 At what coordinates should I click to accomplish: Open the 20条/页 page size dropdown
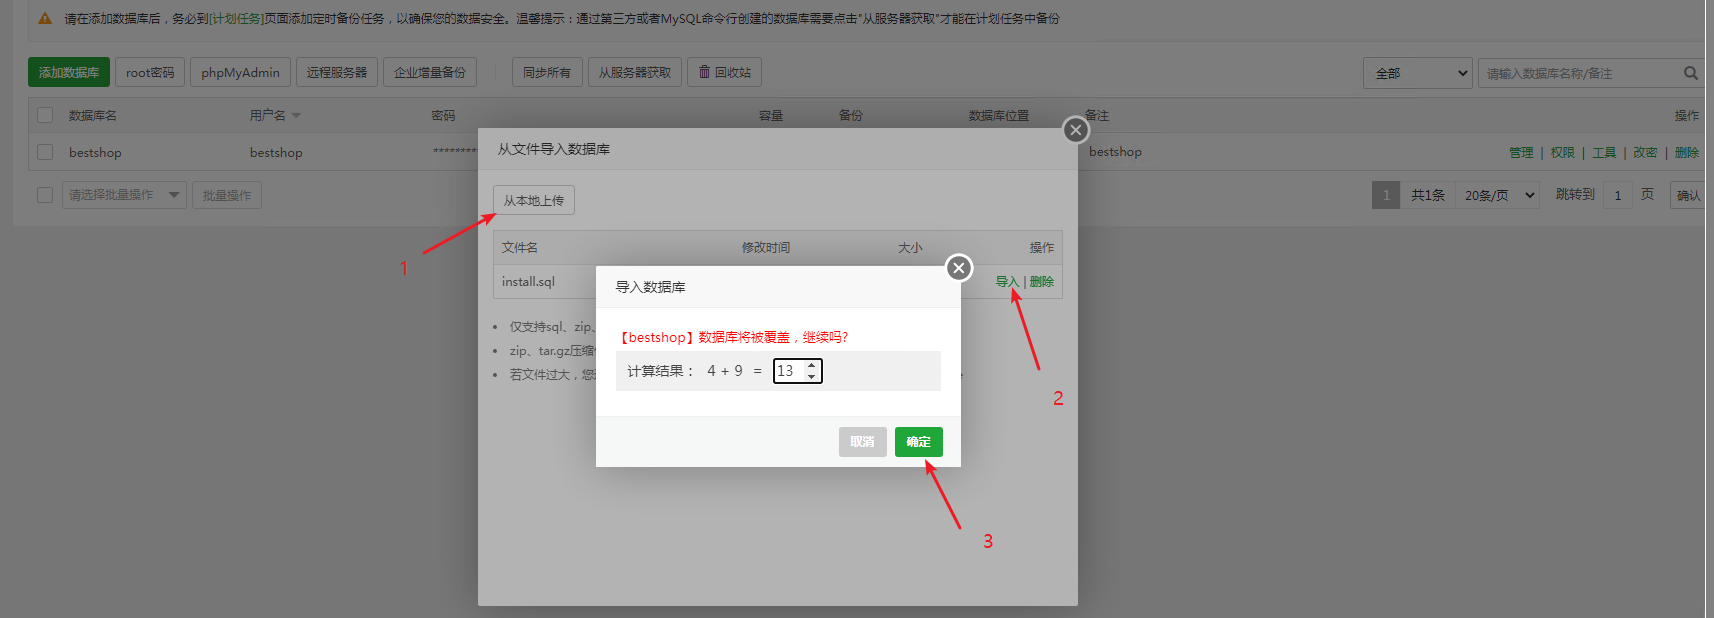pos(1498,195)
